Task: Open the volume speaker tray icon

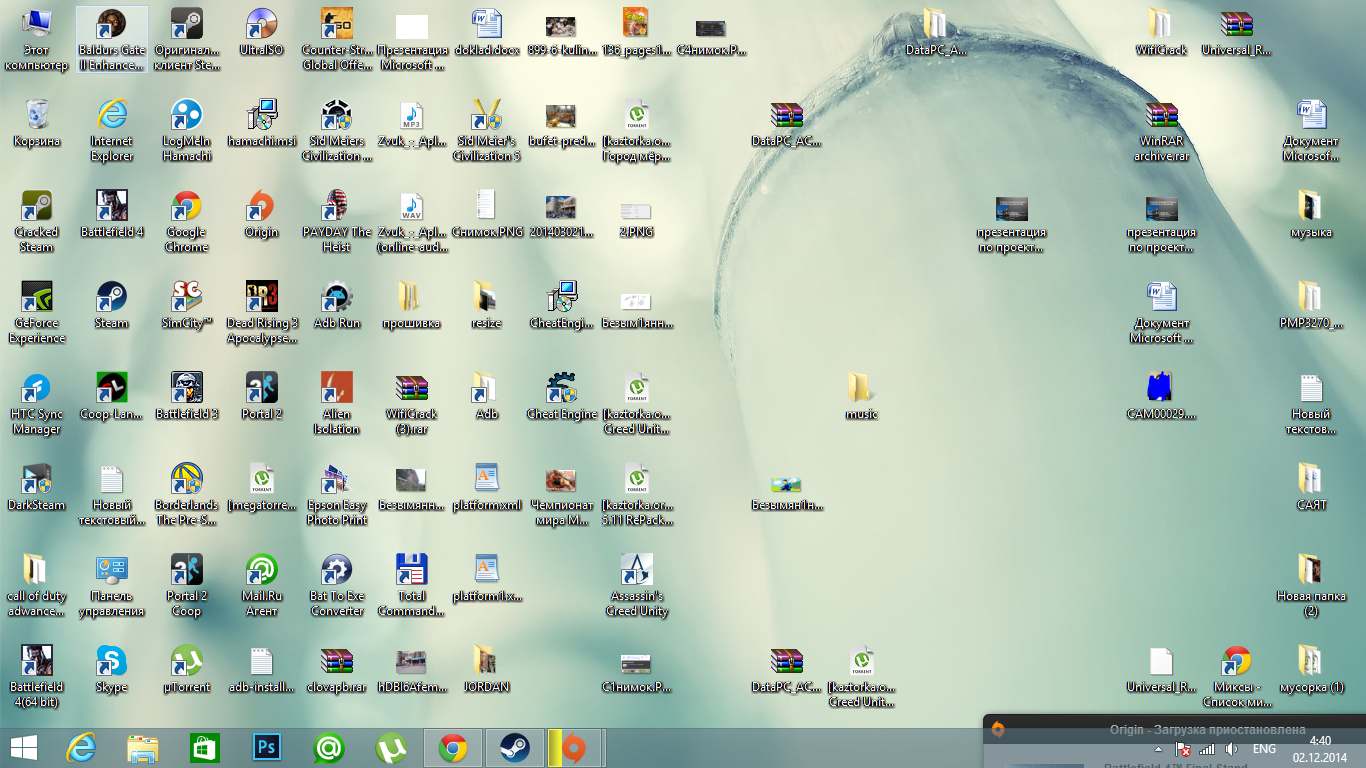Action: point(1232,749)
